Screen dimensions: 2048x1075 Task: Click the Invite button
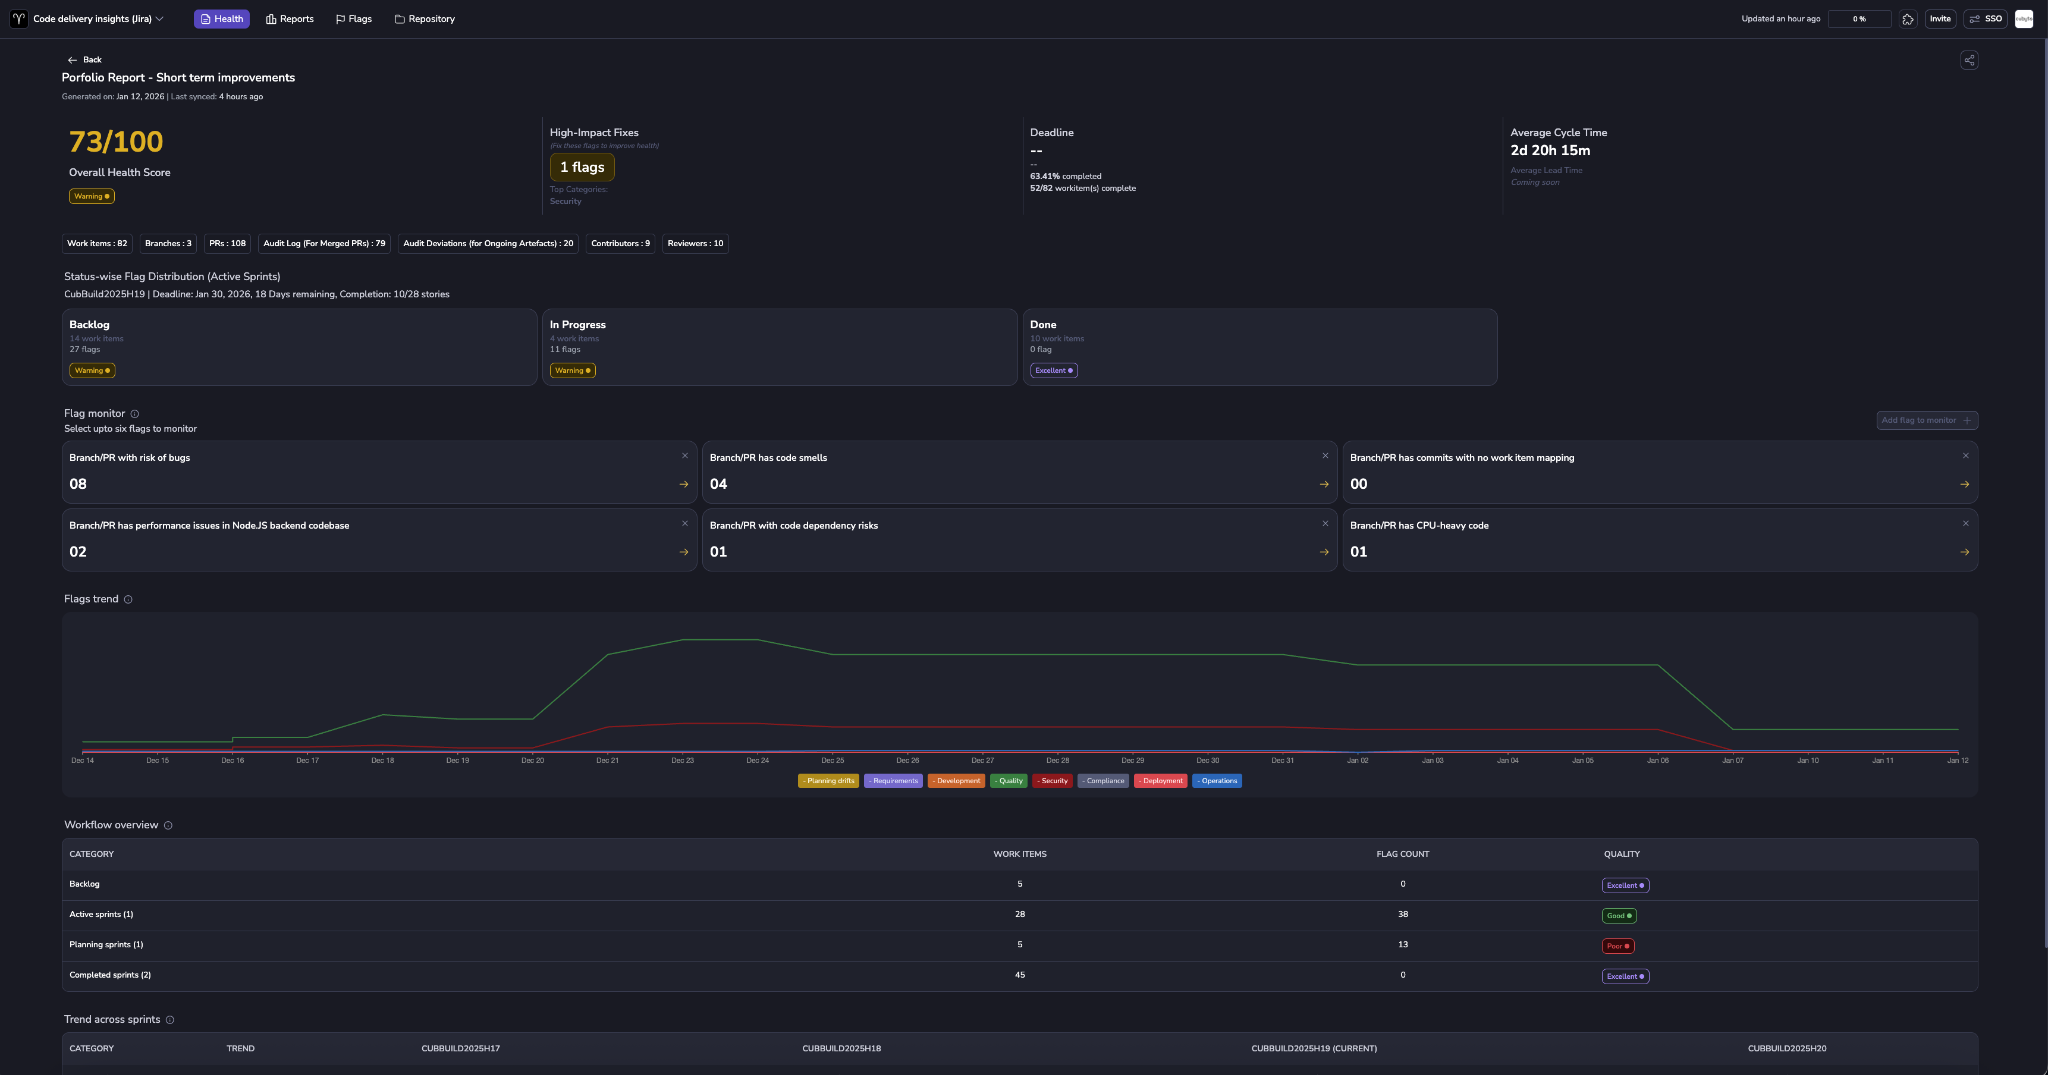point(1940,19)
